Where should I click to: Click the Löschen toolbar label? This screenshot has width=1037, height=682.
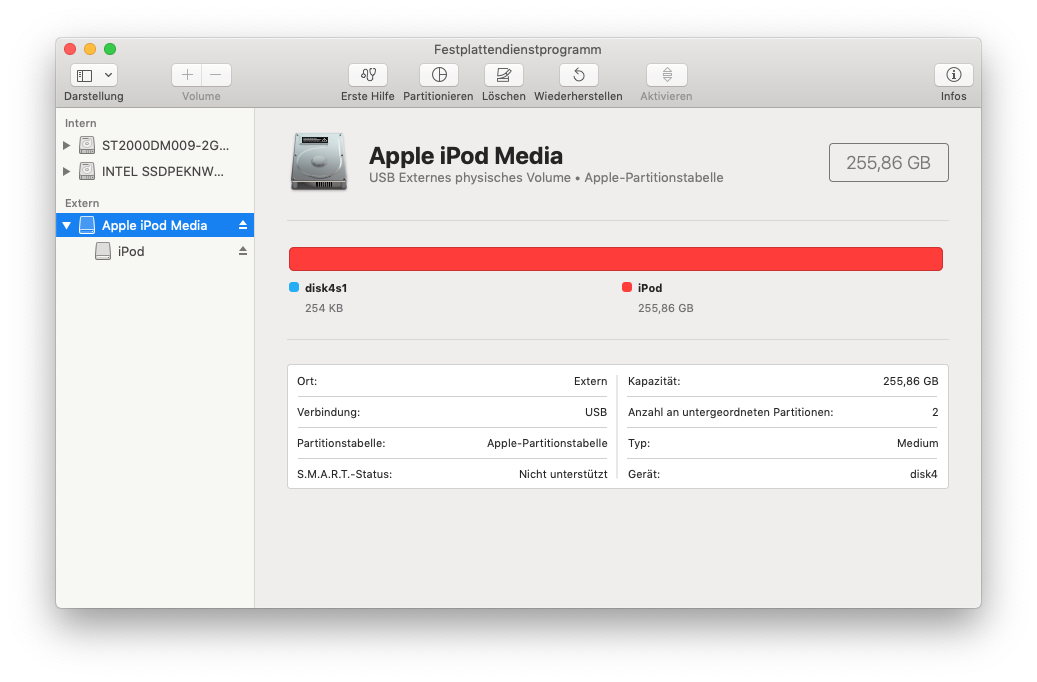point(504,96)
